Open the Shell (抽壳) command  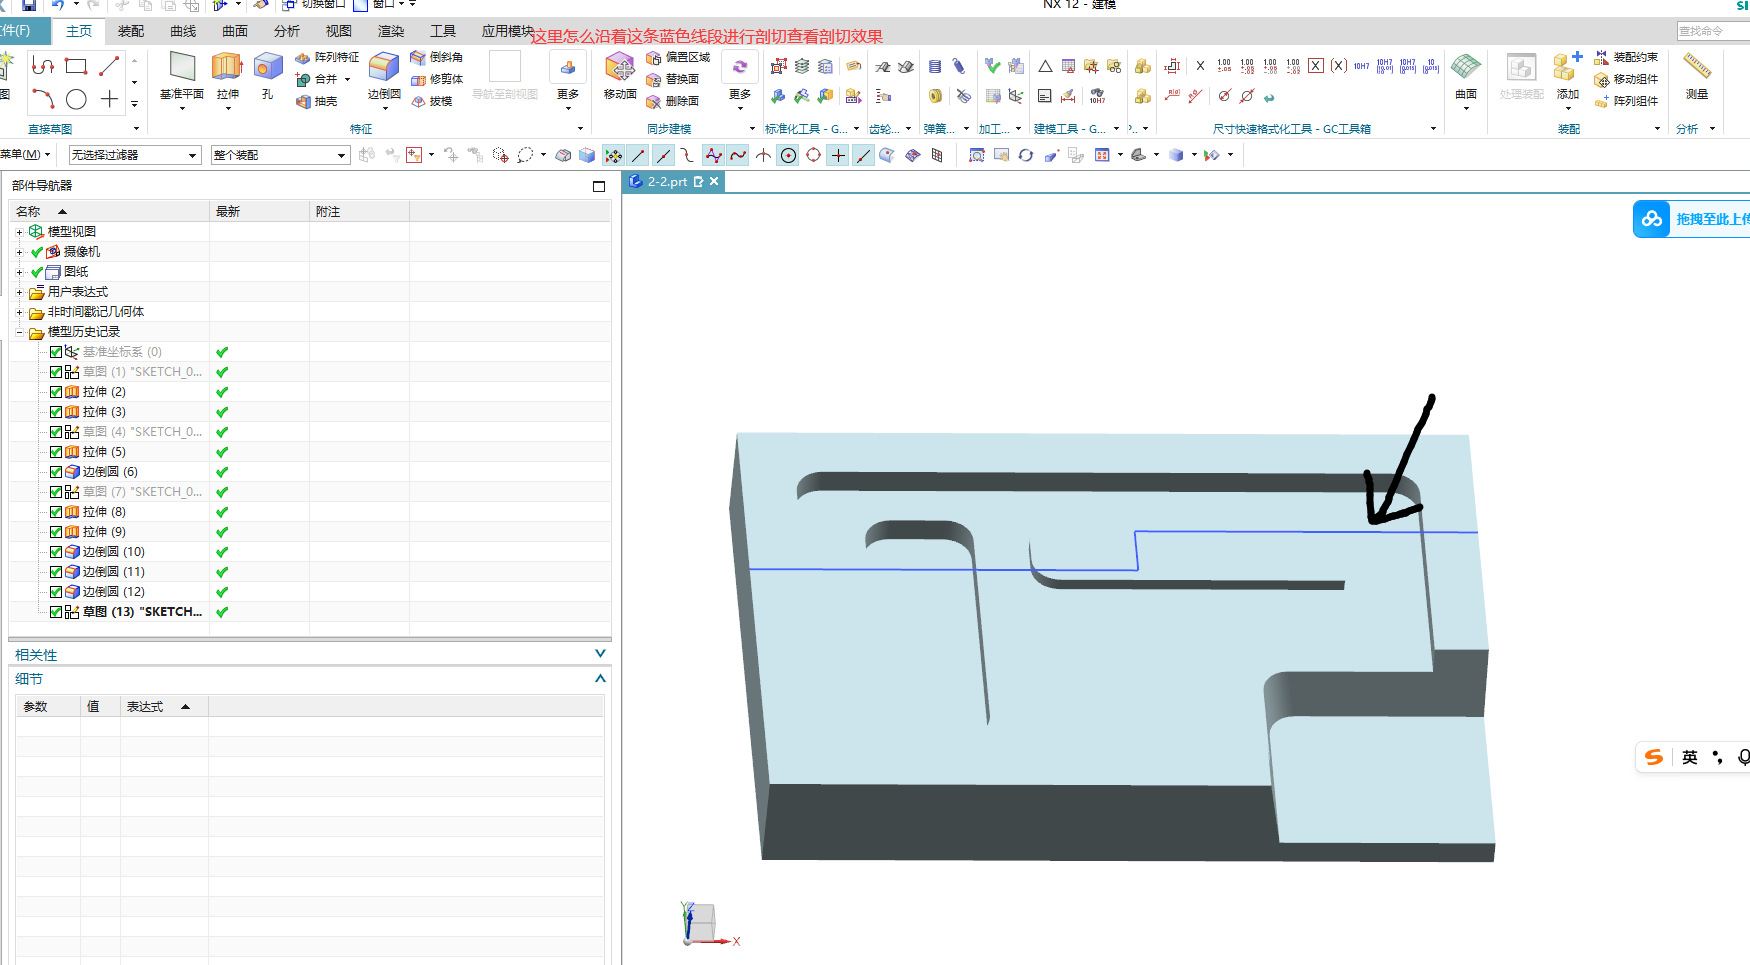pyautogui.click(x=317, y=101)
